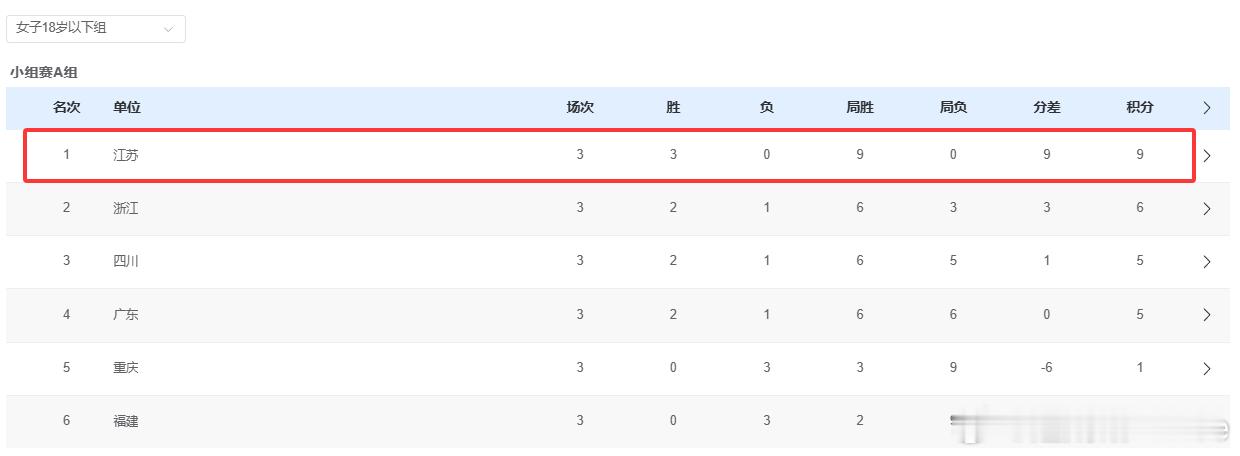Select the 四川 team name
The height and width of the screenshot is (456, 1240).
[x=126, y=261]
